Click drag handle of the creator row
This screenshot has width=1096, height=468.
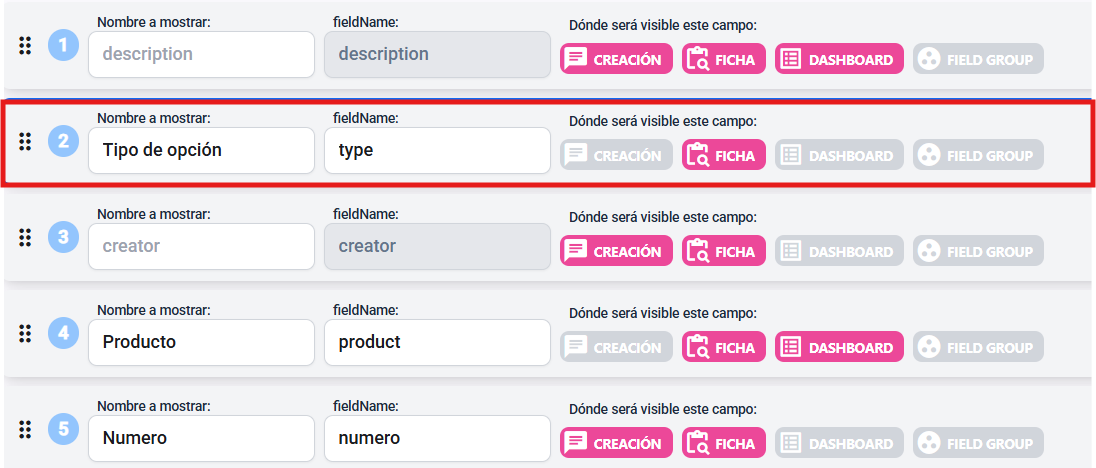pos(26,238)
